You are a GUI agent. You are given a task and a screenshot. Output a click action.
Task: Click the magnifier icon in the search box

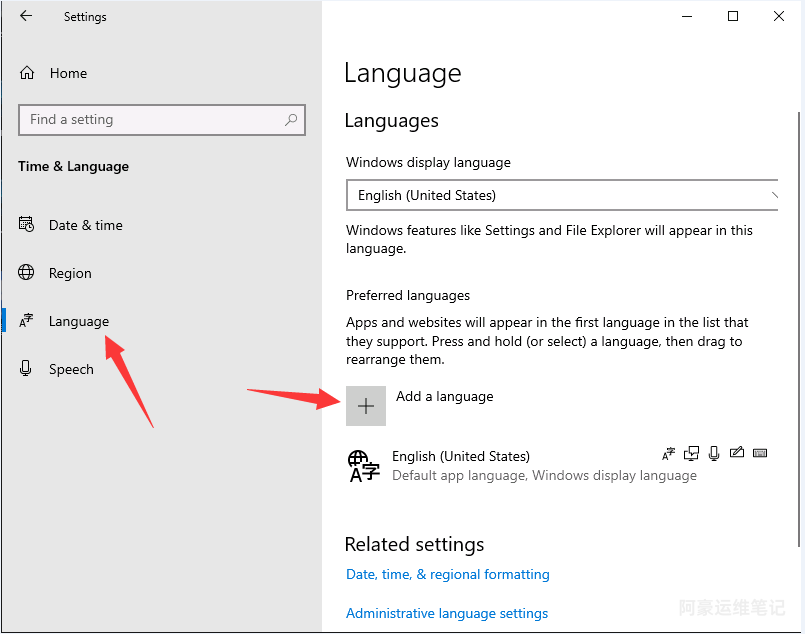291,120
